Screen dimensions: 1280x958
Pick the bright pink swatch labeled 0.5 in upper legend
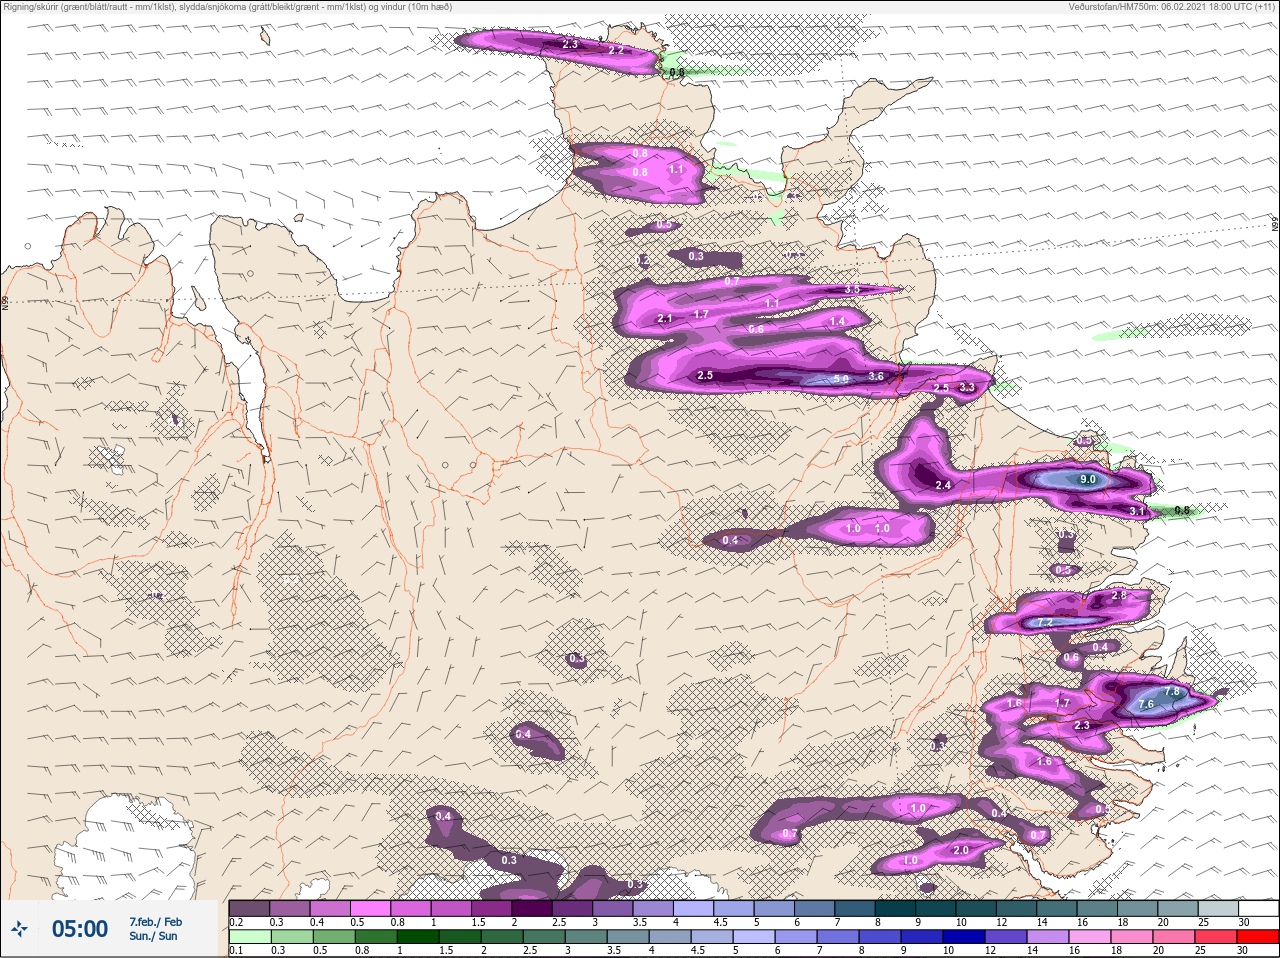point(370,908)
